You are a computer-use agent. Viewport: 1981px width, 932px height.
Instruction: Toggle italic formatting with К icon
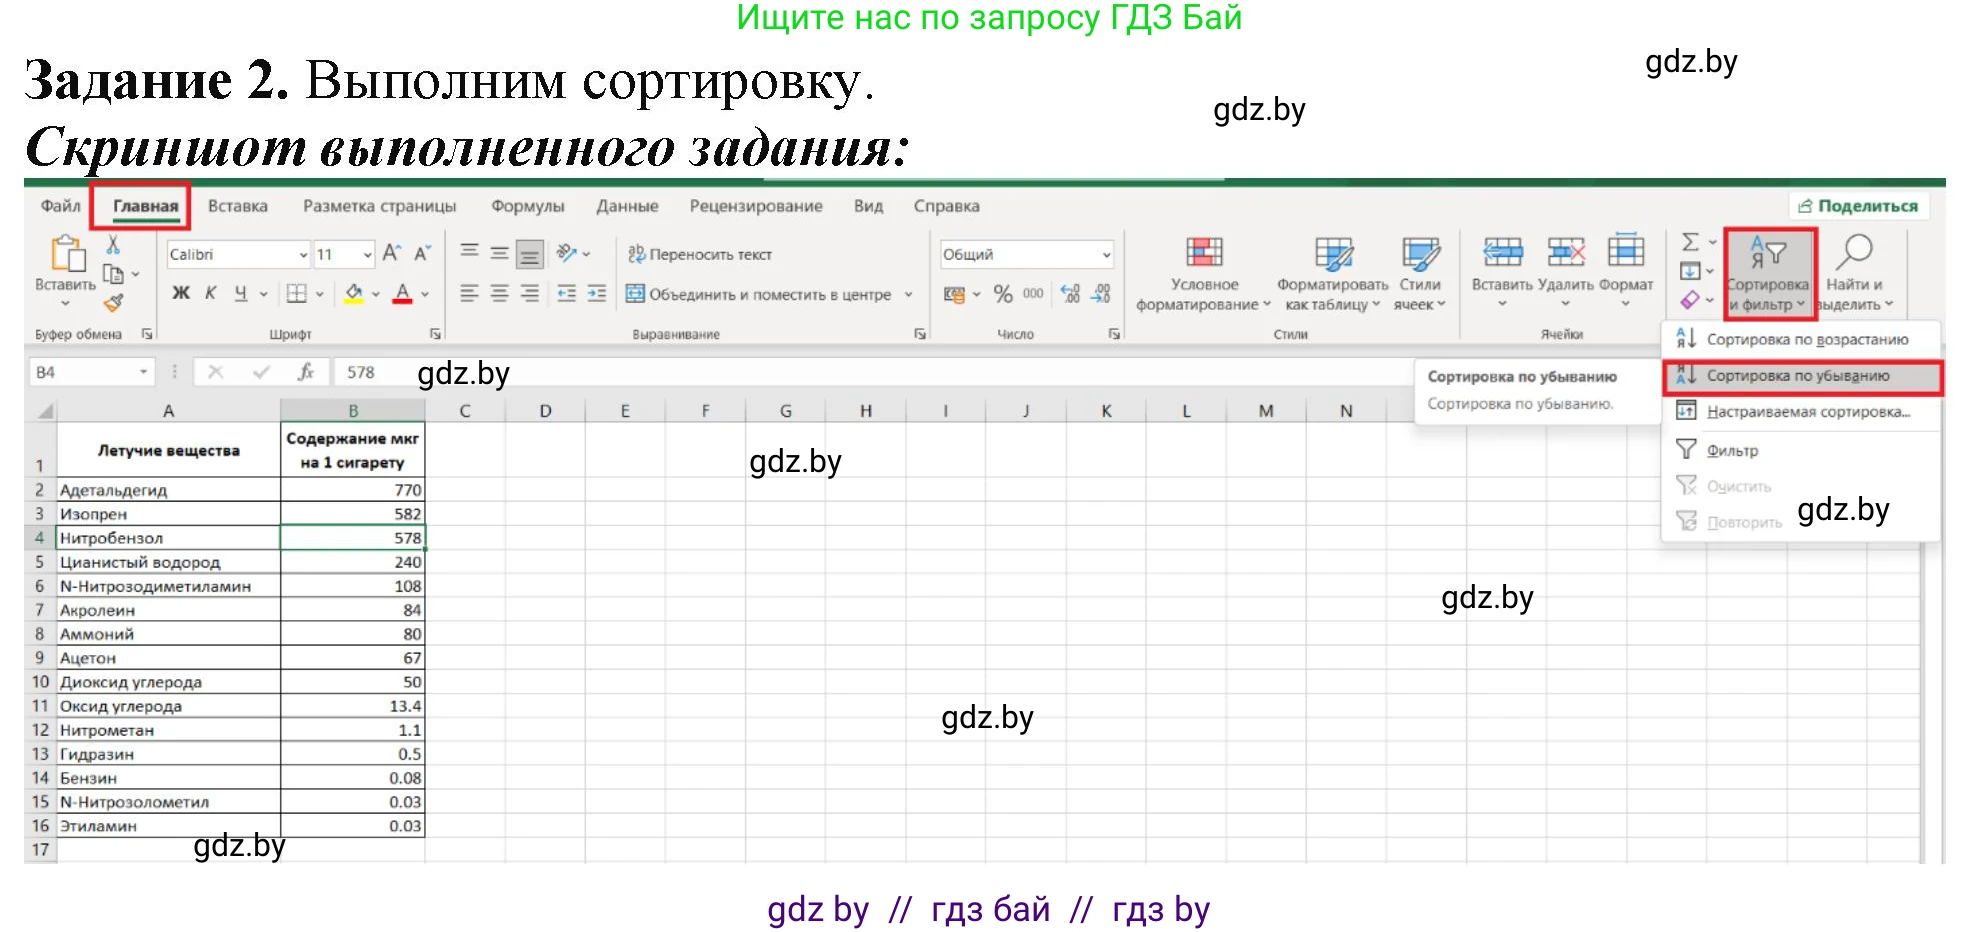click(209, 293)
